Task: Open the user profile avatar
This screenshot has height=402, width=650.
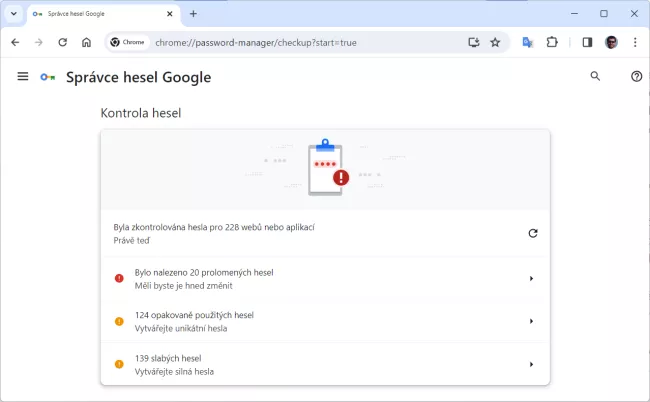Action: click(x=611, y=43)
